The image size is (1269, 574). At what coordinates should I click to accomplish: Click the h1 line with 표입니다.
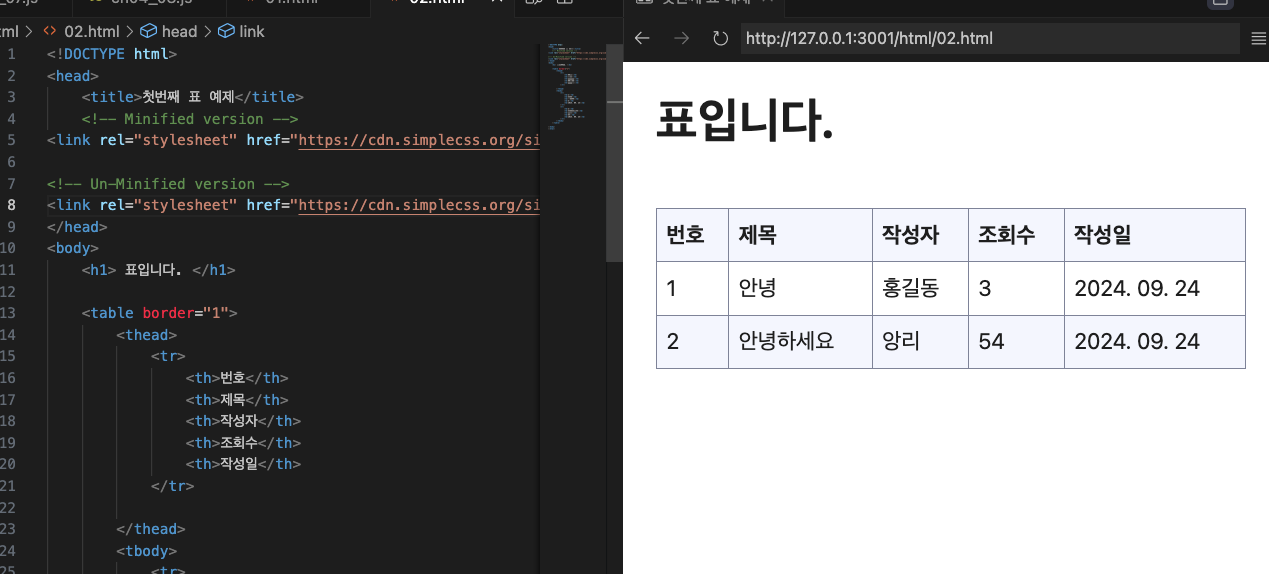pos(158,270)
